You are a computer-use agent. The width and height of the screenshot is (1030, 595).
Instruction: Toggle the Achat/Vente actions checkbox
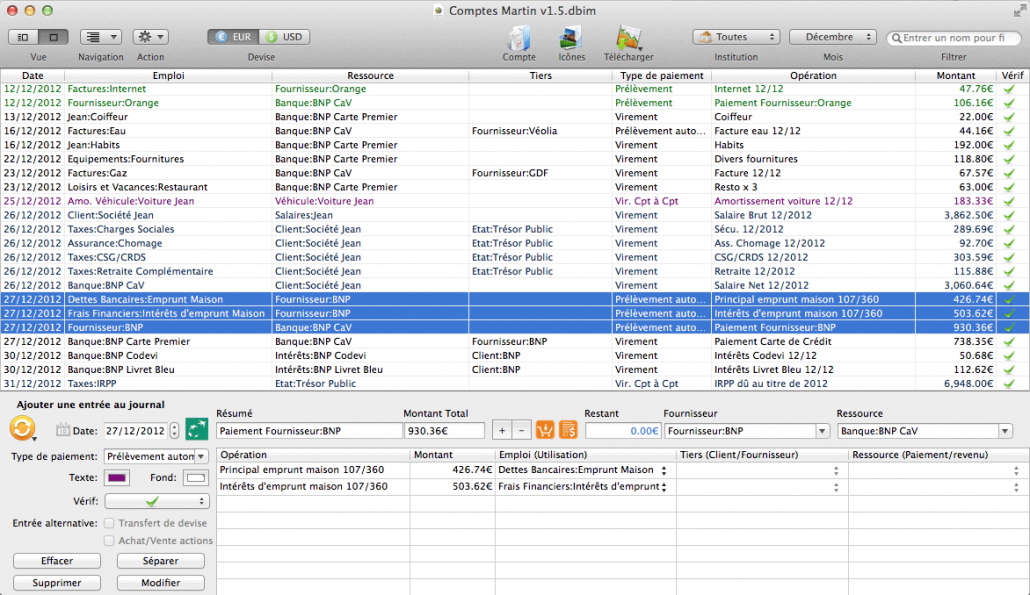click(109, 540)
